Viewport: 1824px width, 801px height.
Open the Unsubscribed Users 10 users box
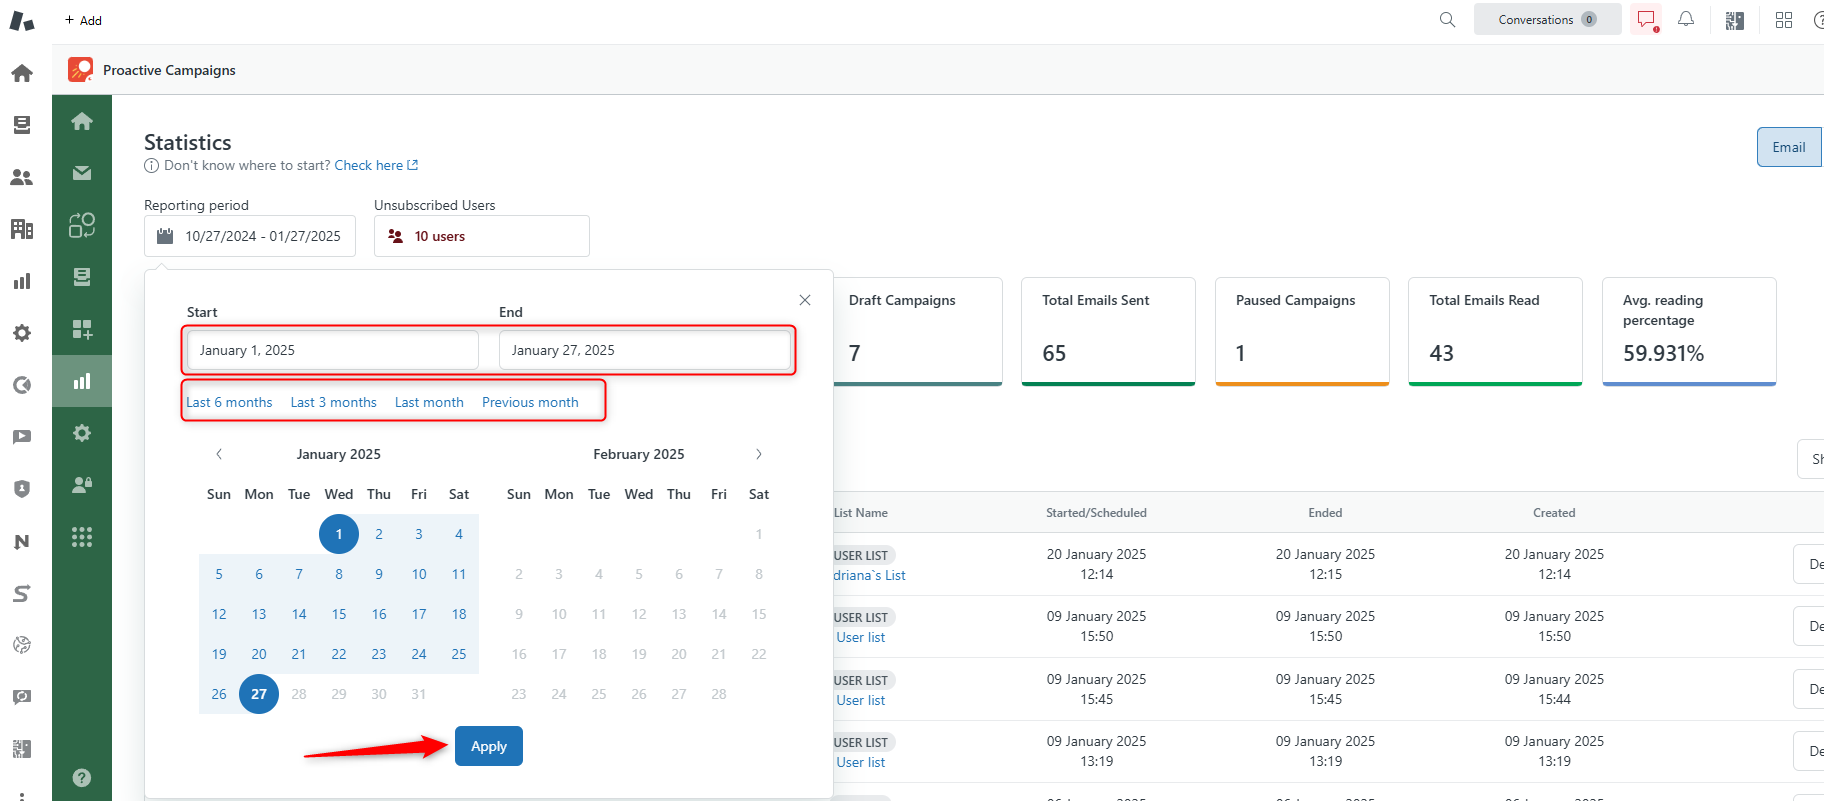[x=482, y=236]
